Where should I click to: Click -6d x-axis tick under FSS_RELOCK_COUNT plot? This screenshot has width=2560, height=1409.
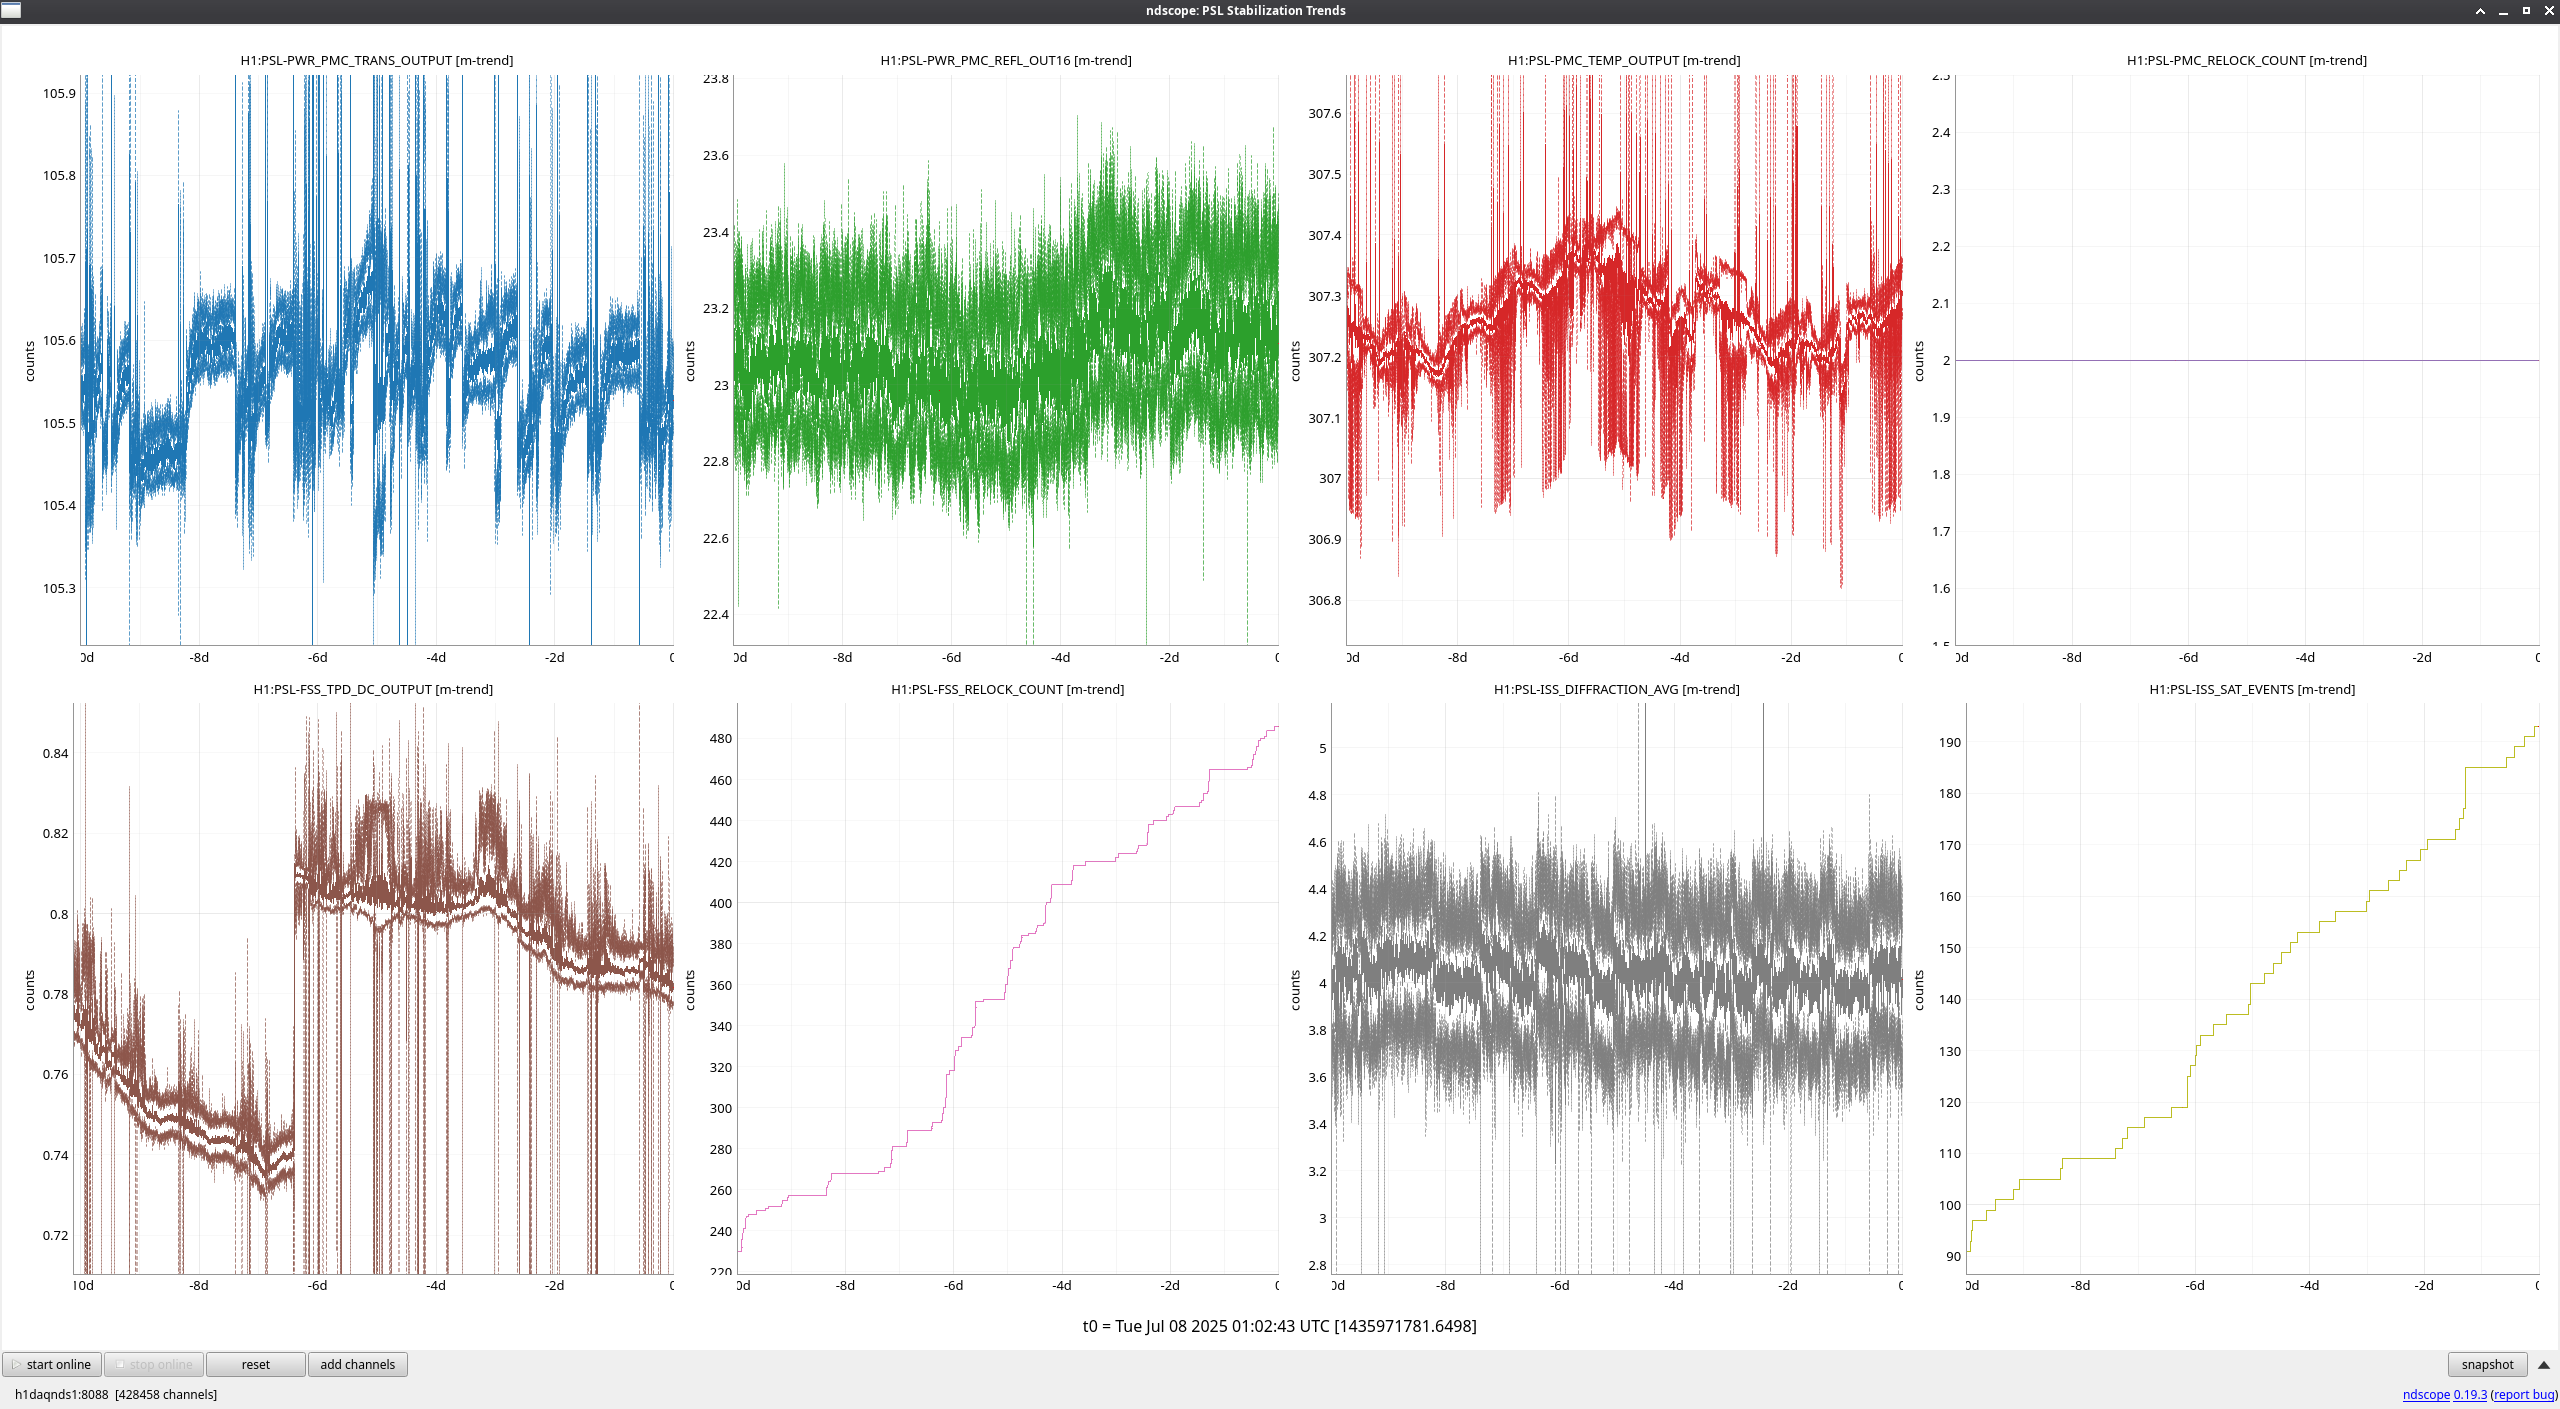953,1285
